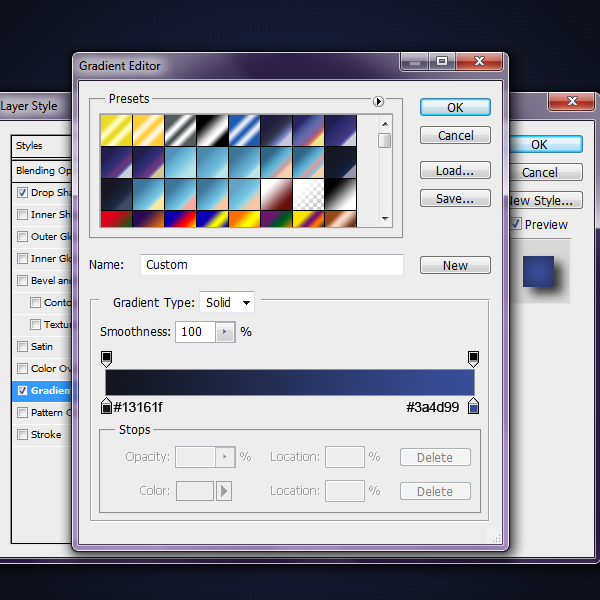Select the Satin row label
600x600 pixels.
[42, 347]
